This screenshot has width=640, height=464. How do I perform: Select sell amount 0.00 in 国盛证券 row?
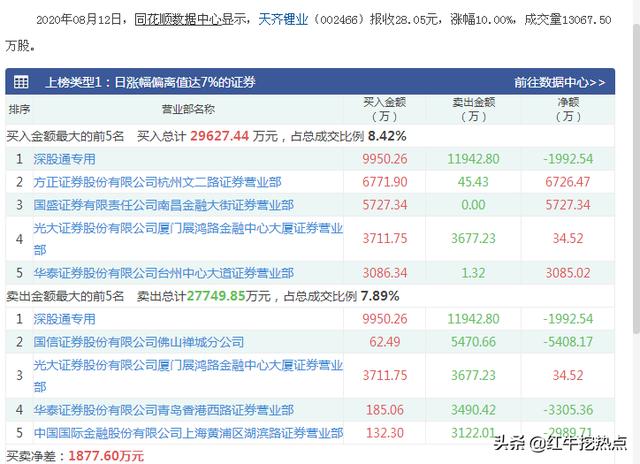click(473, 204)
